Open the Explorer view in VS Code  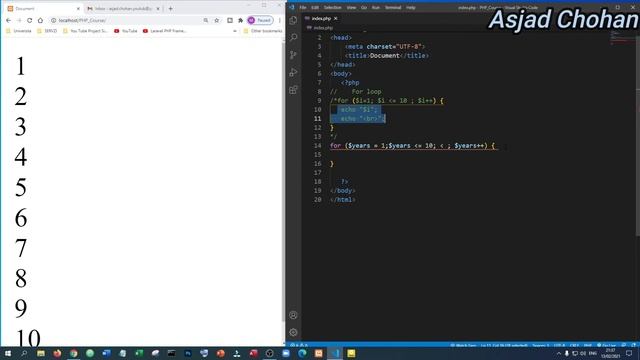(x=293, y=20)
